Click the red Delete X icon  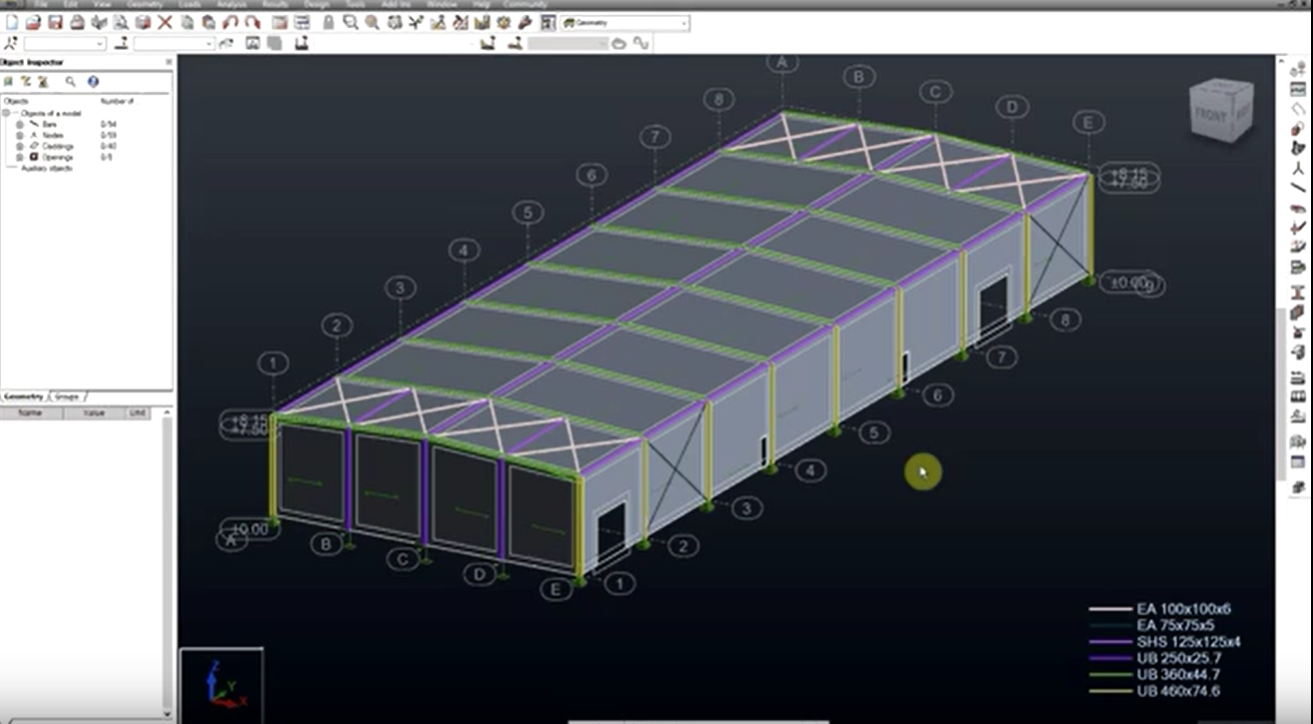pos(166,22)
